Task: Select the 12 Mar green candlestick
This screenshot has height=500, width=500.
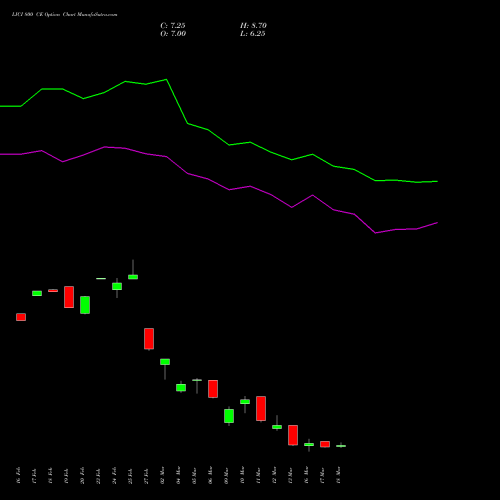Action: point(277,427)
